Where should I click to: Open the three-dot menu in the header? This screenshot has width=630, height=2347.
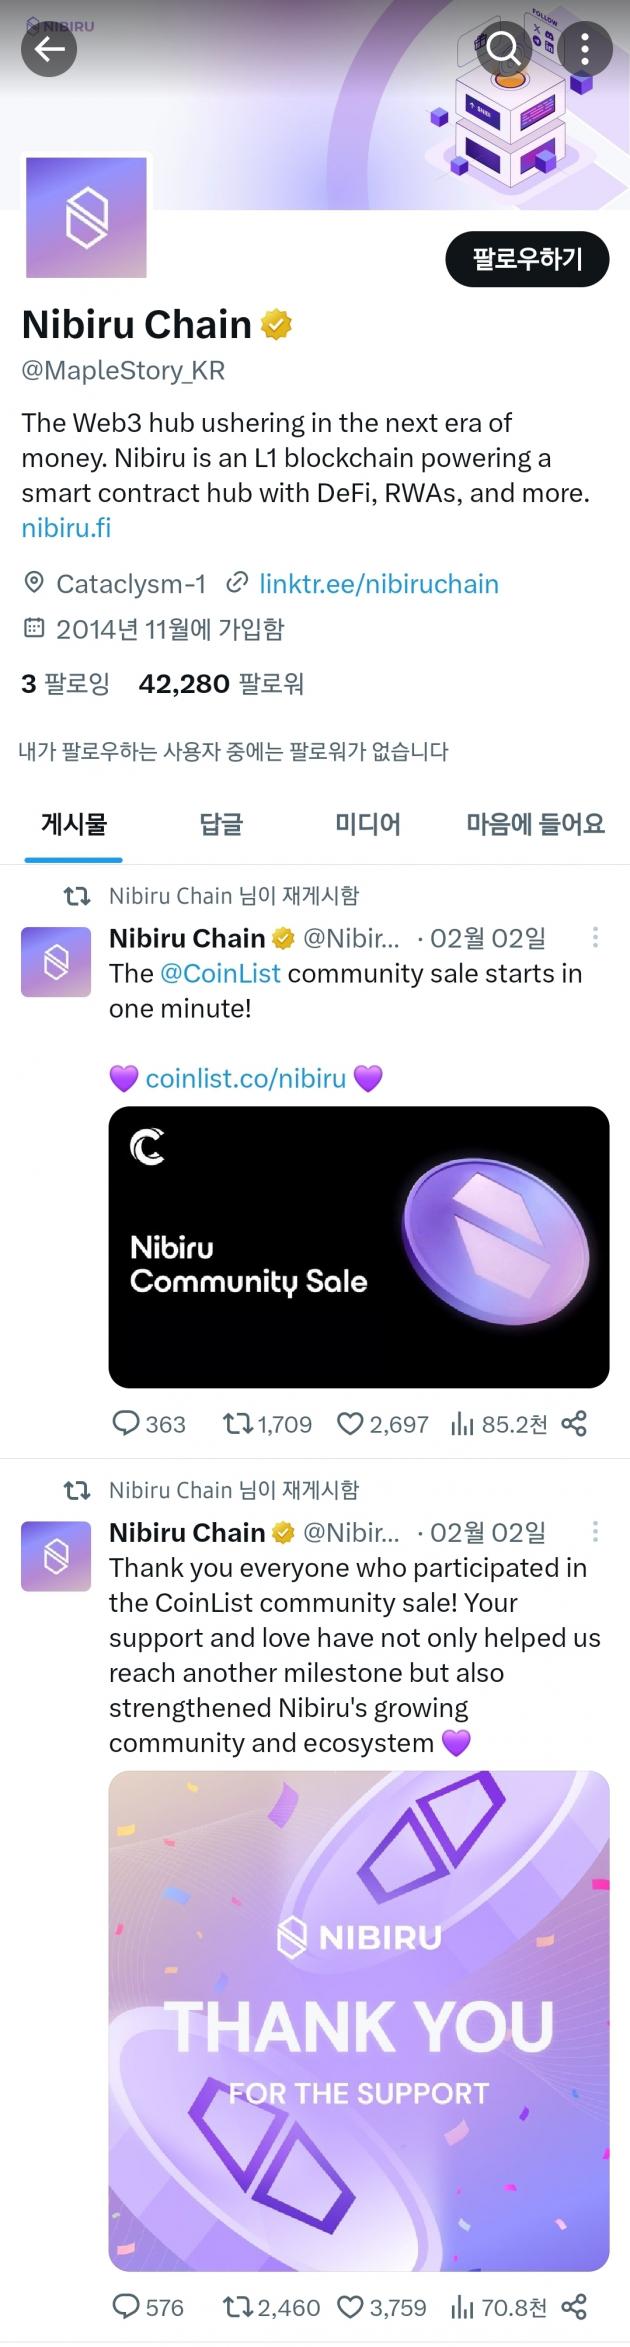585,48
